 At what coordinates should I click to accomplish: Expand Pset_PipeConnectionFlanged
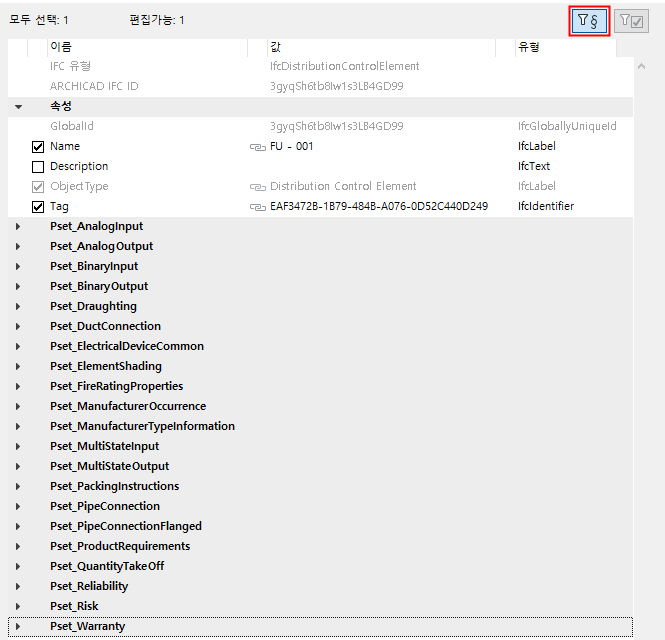coord(18,526)
